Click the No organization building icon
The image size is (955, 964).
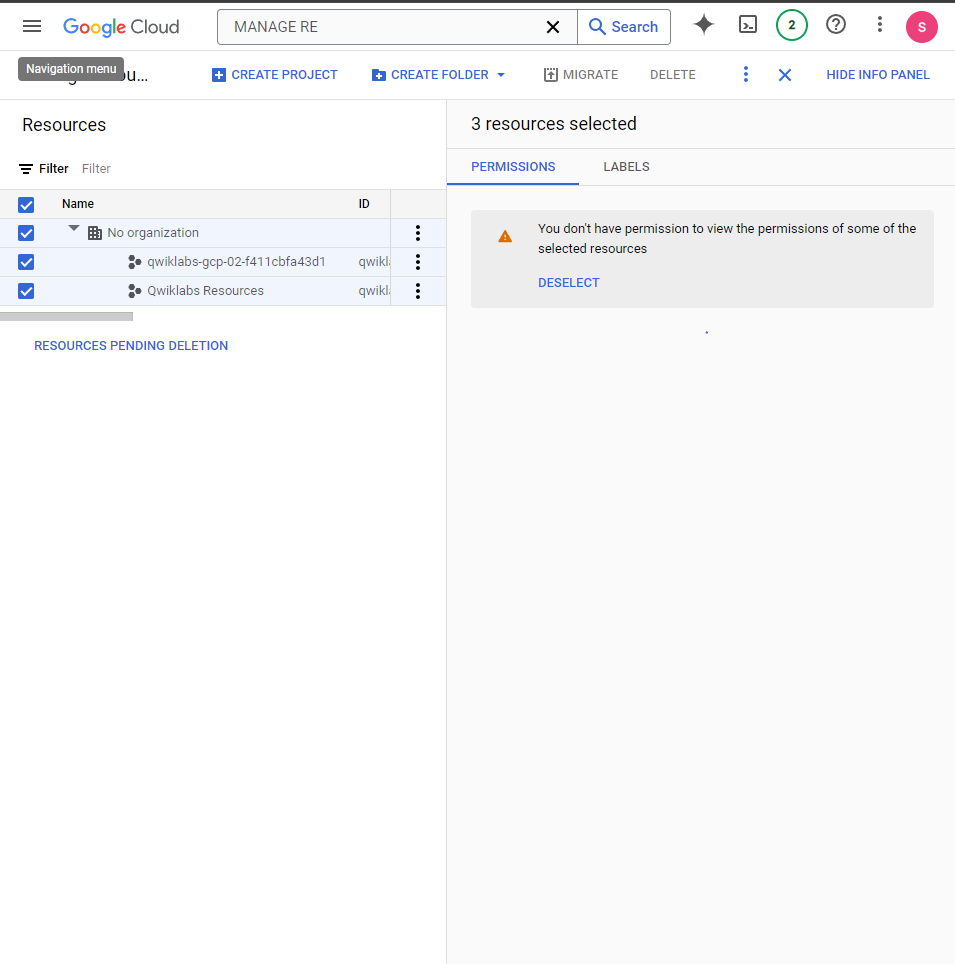[95, 233]
